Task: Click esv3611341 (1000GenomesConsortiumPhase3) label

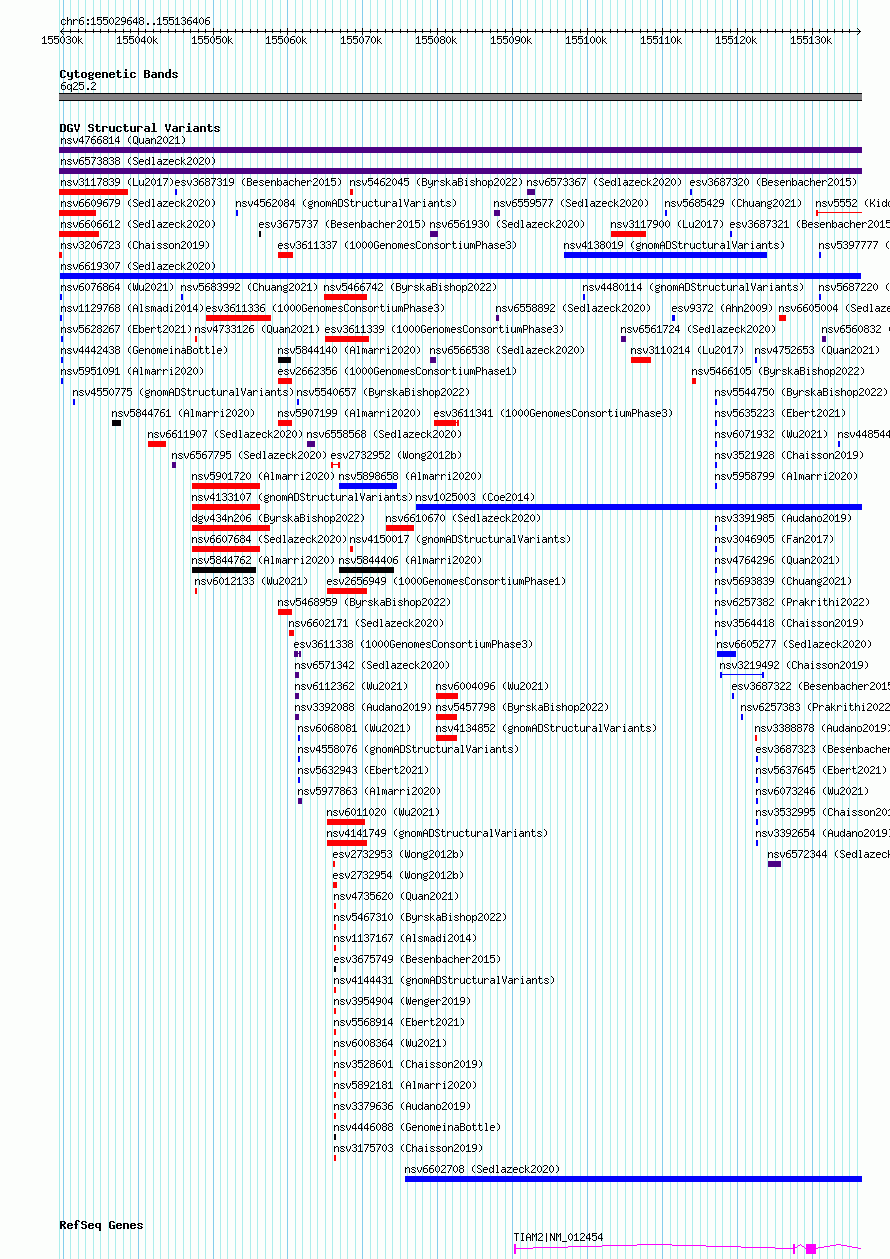Action: pos(553,413)
